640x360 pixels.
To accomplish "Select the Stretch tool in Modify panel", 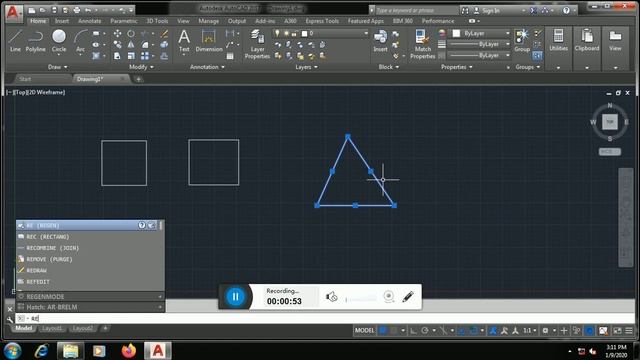I will click(x=118, y=56).
